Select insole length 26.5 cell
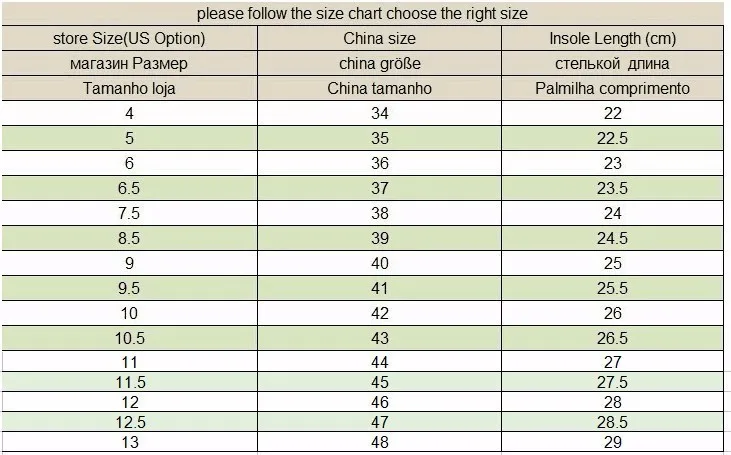Screen dimensions: 731x455 click(x=613, y=338)
